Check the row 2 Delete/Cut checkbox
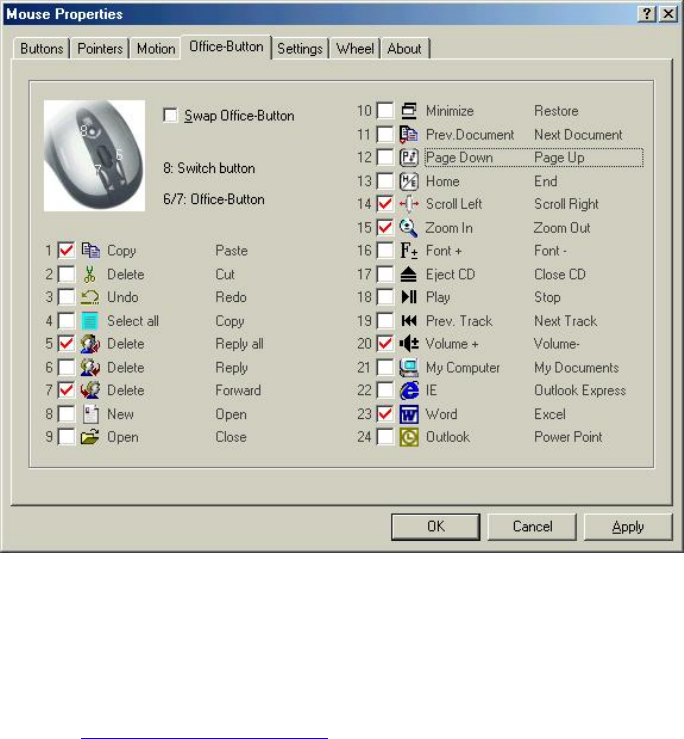Viewport: 684px width, 739px height. click(66, 274)
